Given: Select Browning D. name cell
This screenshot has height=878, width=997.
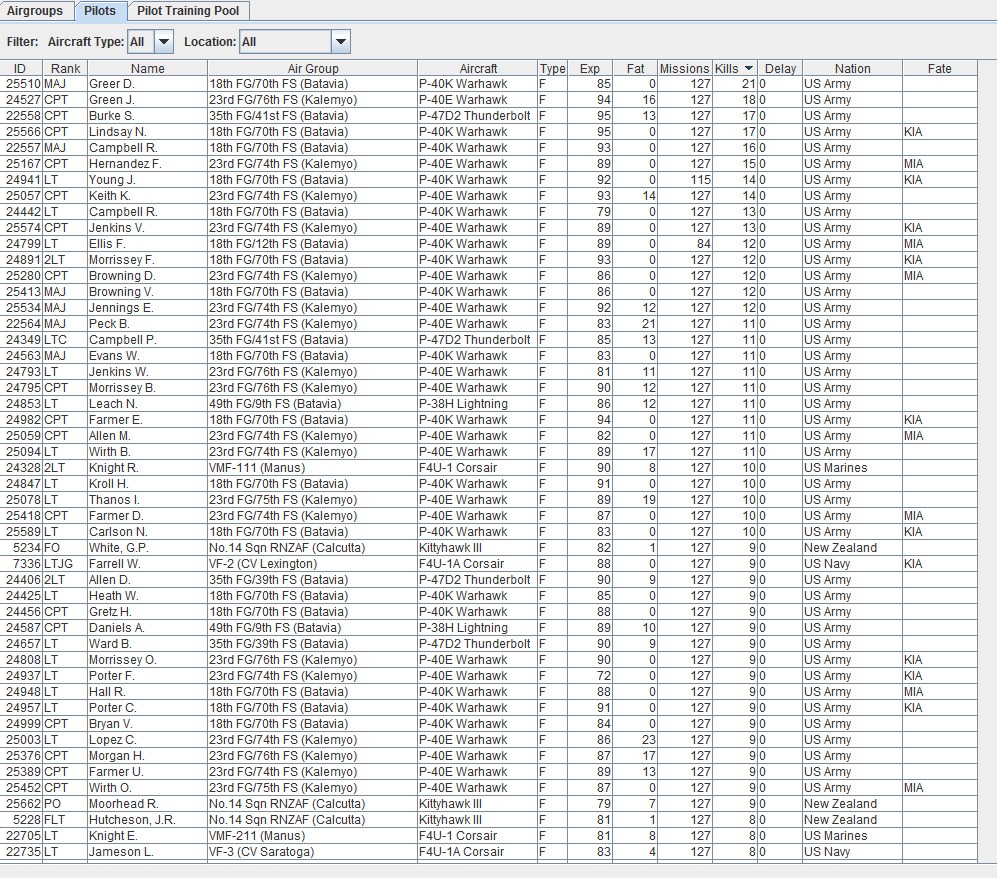Looking at the screenshot, I should click(x=148, y=276).
